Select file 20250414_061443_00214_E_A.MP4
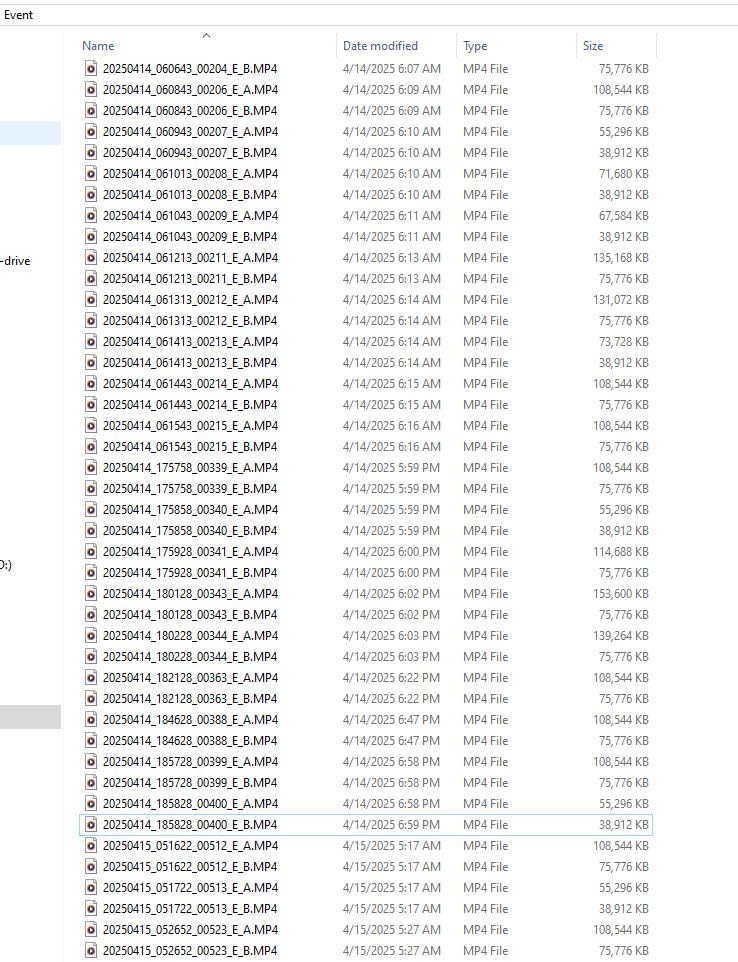The width and height of the screenshot is (738, 962). 190,384
